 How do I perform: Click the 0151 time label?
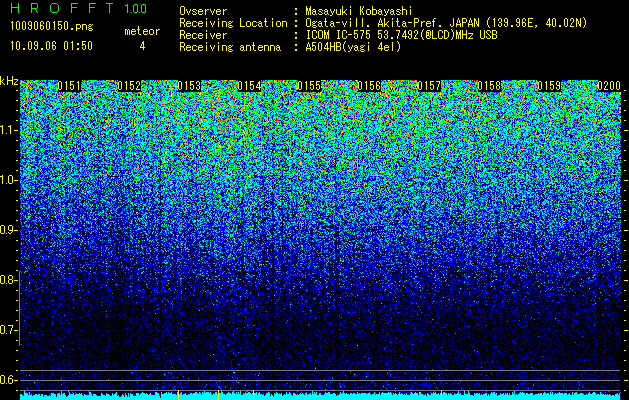pyautogui.click(x=69, y=86)
